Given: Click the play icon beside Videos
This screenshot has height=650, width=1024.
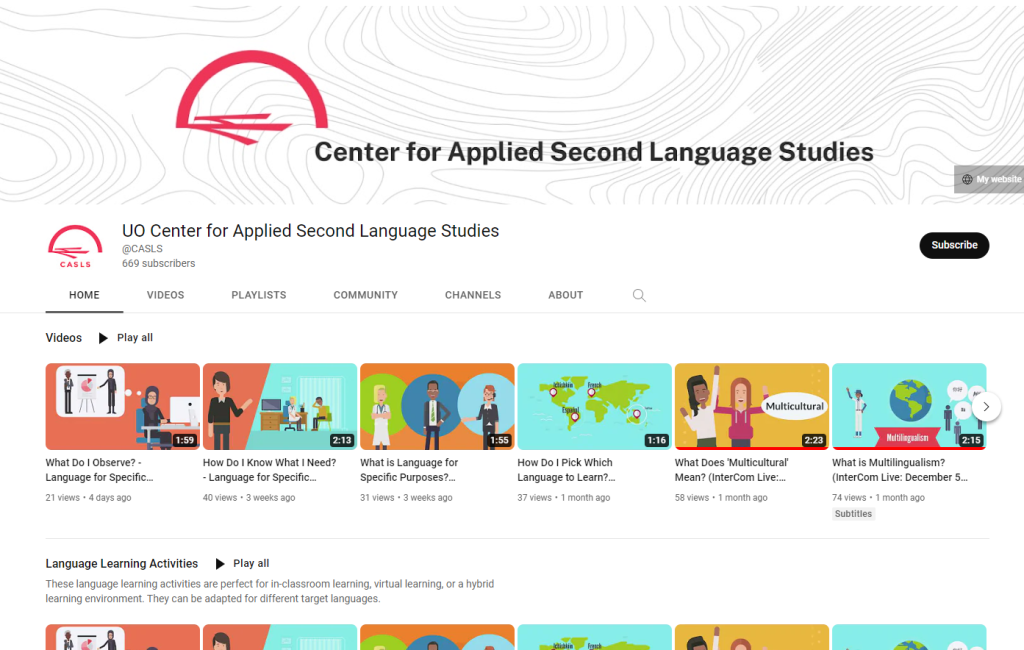Looking at the screenshot, I should (103, 338).
